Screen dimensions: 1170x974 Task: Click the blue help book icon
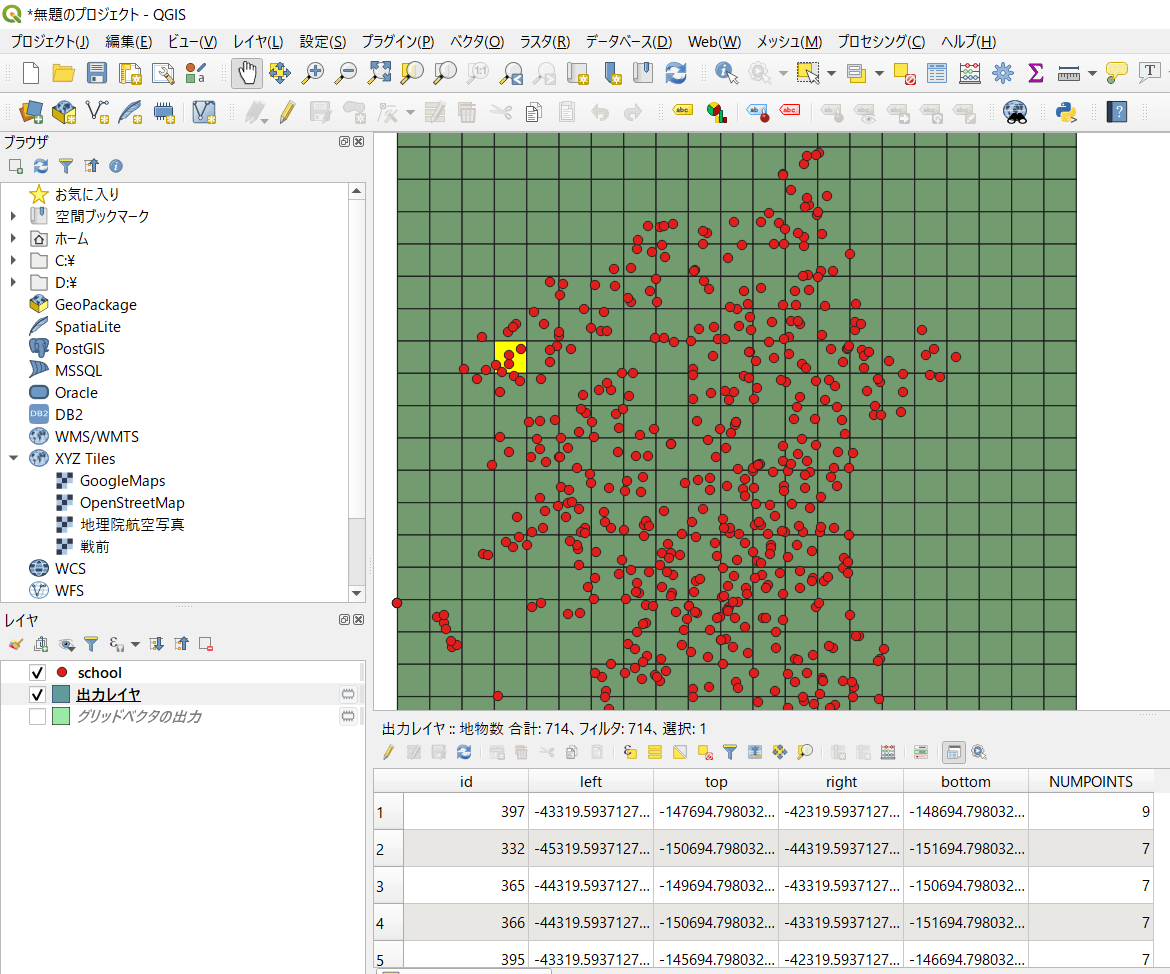pyautogui.click(x=1117, y=113)
